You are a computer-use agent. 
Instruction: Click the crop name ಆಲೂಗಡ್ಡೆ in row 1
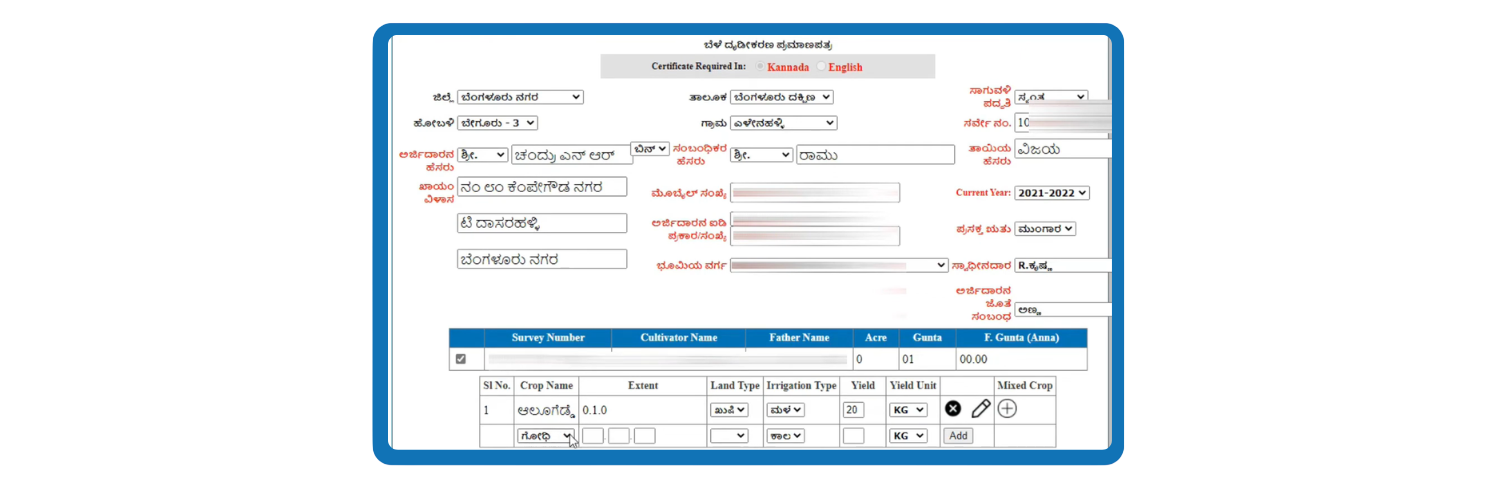(546, 410)
